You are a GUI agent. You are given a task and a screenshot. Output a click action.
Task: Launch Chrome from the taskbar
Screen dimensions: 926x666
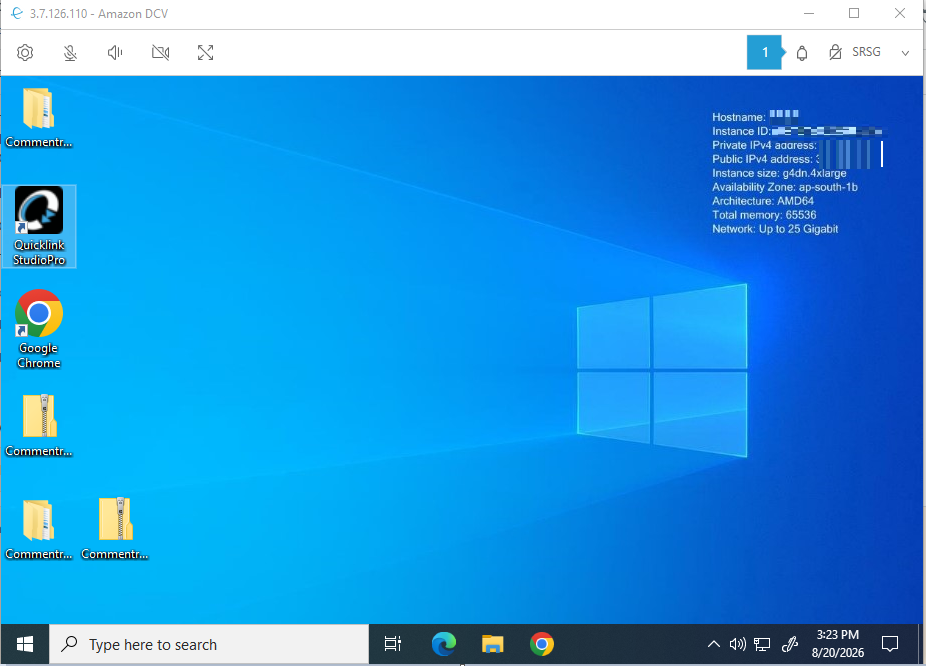coord(542,644)
